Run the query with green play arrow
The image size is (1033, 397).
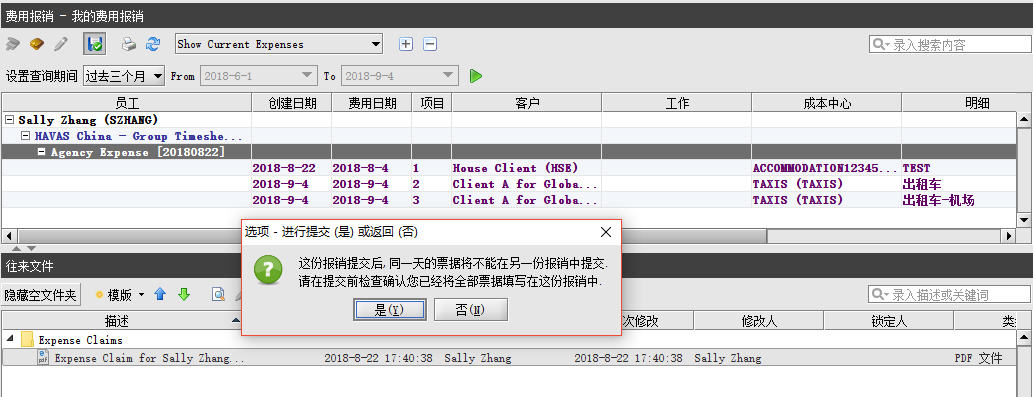[x=476, y=76]
